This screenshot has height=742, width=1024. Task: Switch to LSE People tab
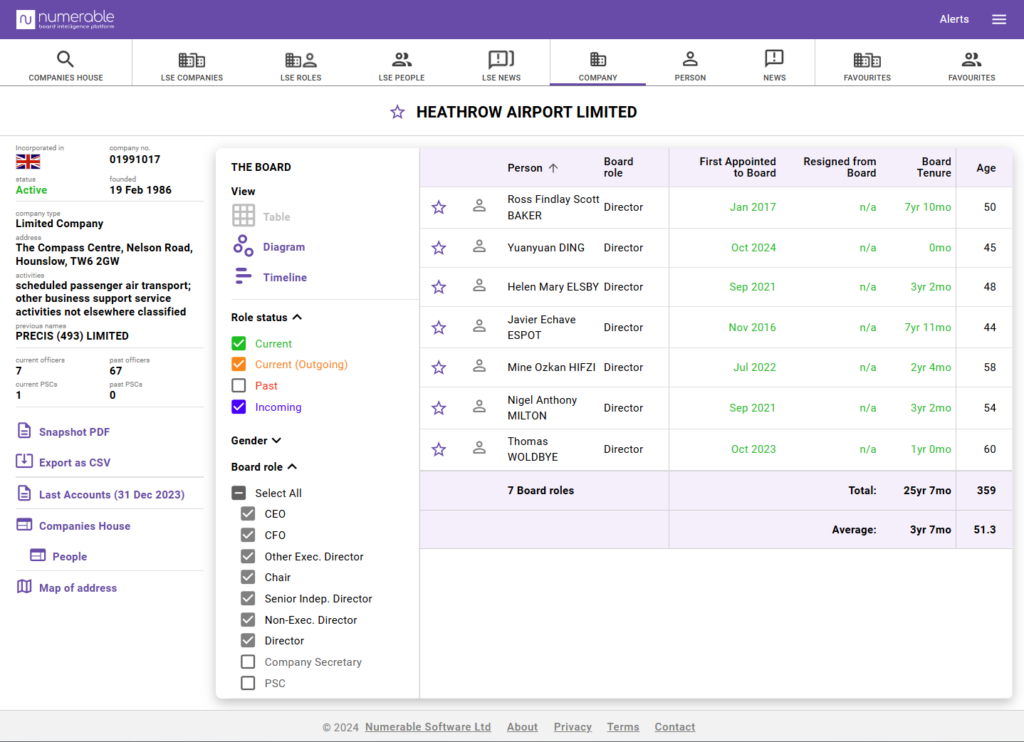click(402, 65)
